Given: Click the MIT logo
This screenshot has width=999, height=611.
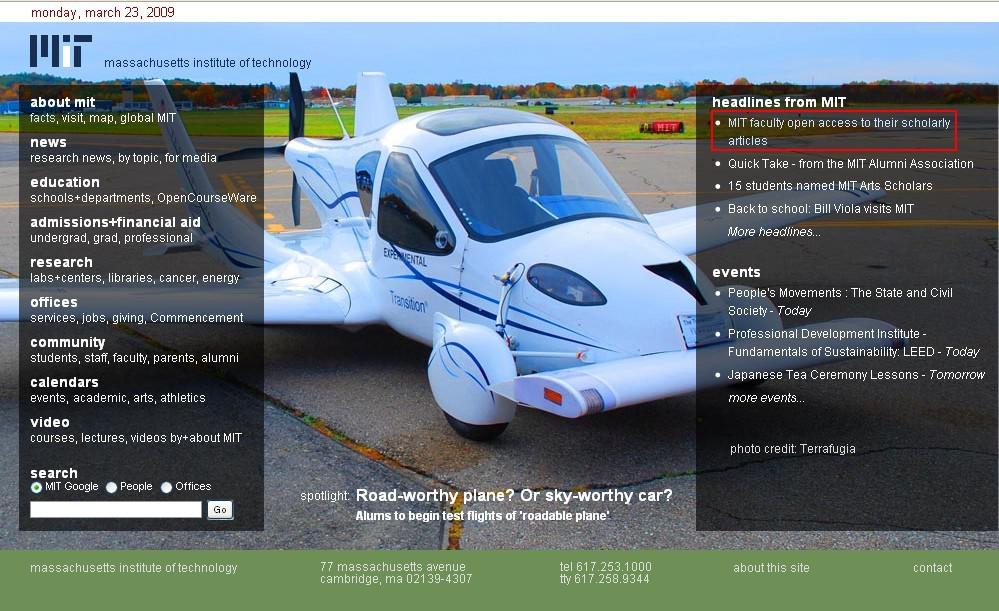Looking at the screenshot, I should (61, 50).
